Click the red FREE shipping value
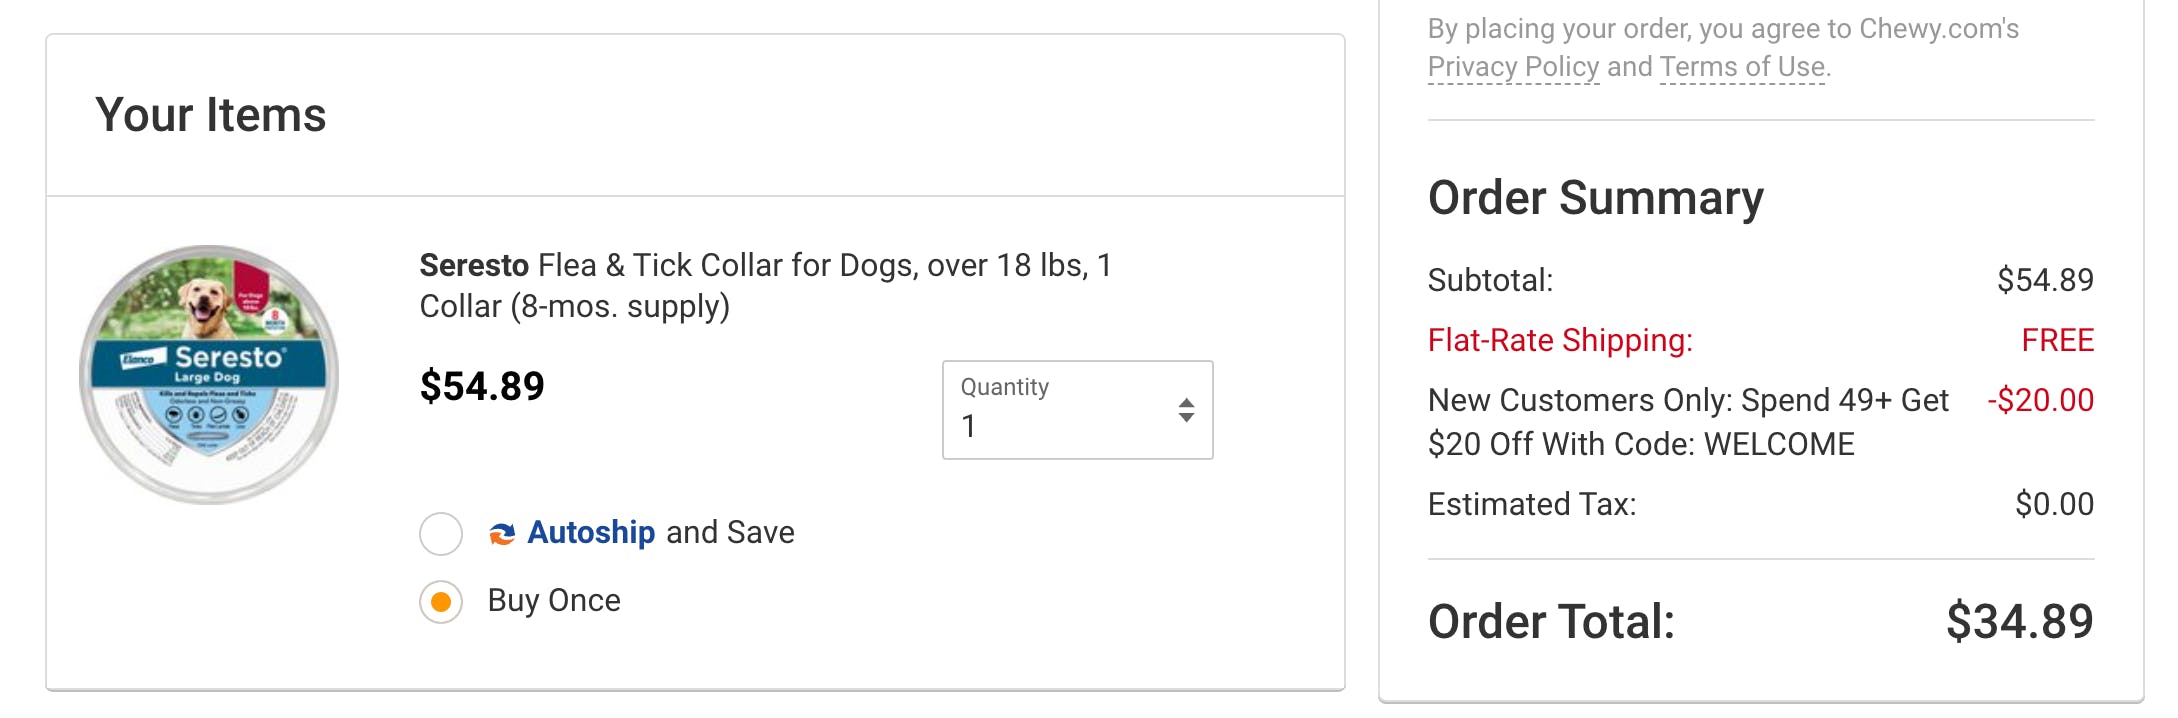 coord(2057,340)
